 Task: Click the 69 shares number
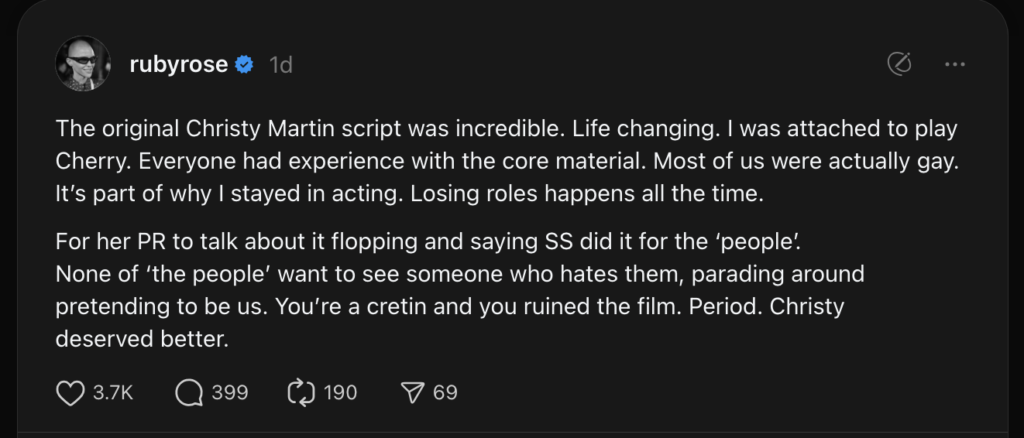tap(445, 393)
